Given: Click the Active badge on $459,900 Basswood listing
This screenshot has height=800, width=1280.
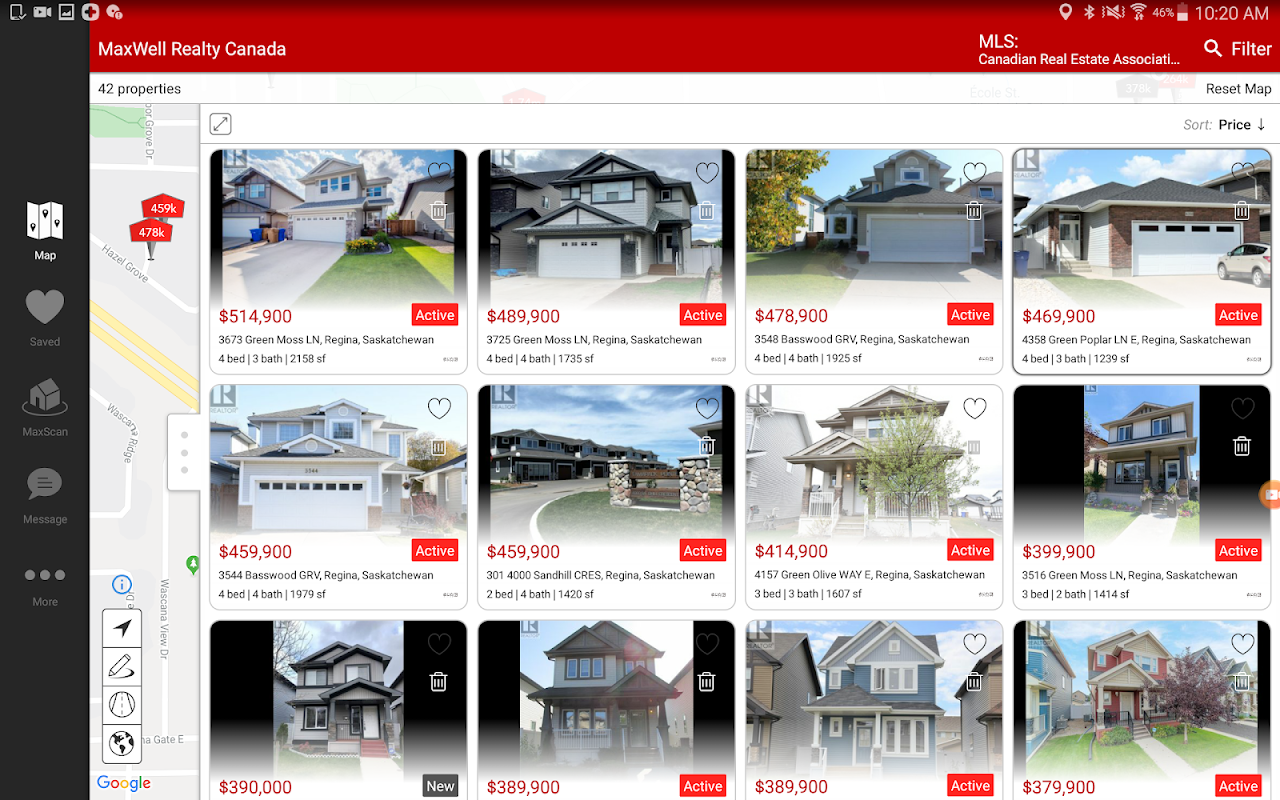Looking at the screenshot, I should 435,551.
